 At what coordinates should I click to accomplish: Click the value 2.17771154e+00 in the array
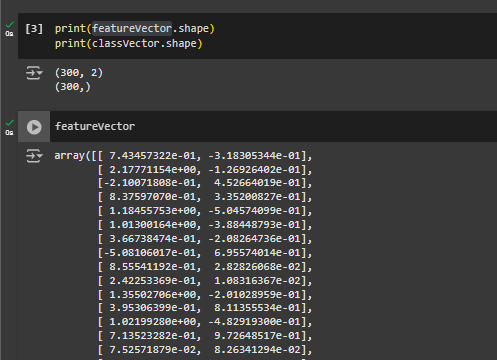pos(153,170)
